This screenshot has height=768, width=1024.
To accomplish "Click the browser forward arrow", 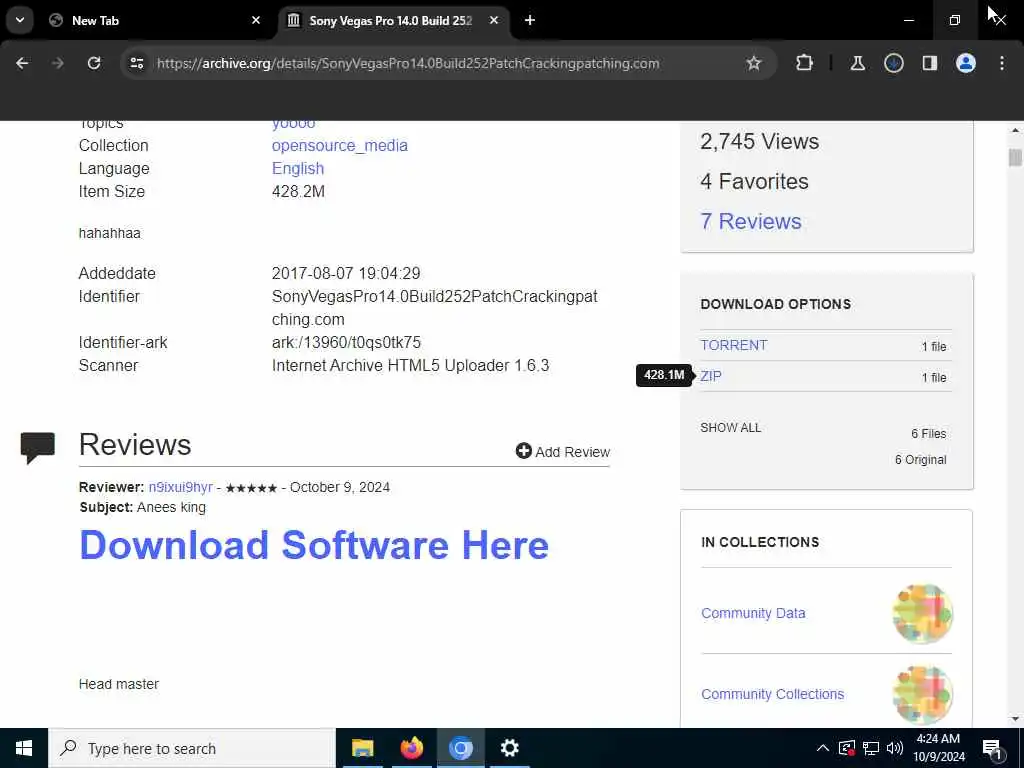I will (x=57, y=63).
